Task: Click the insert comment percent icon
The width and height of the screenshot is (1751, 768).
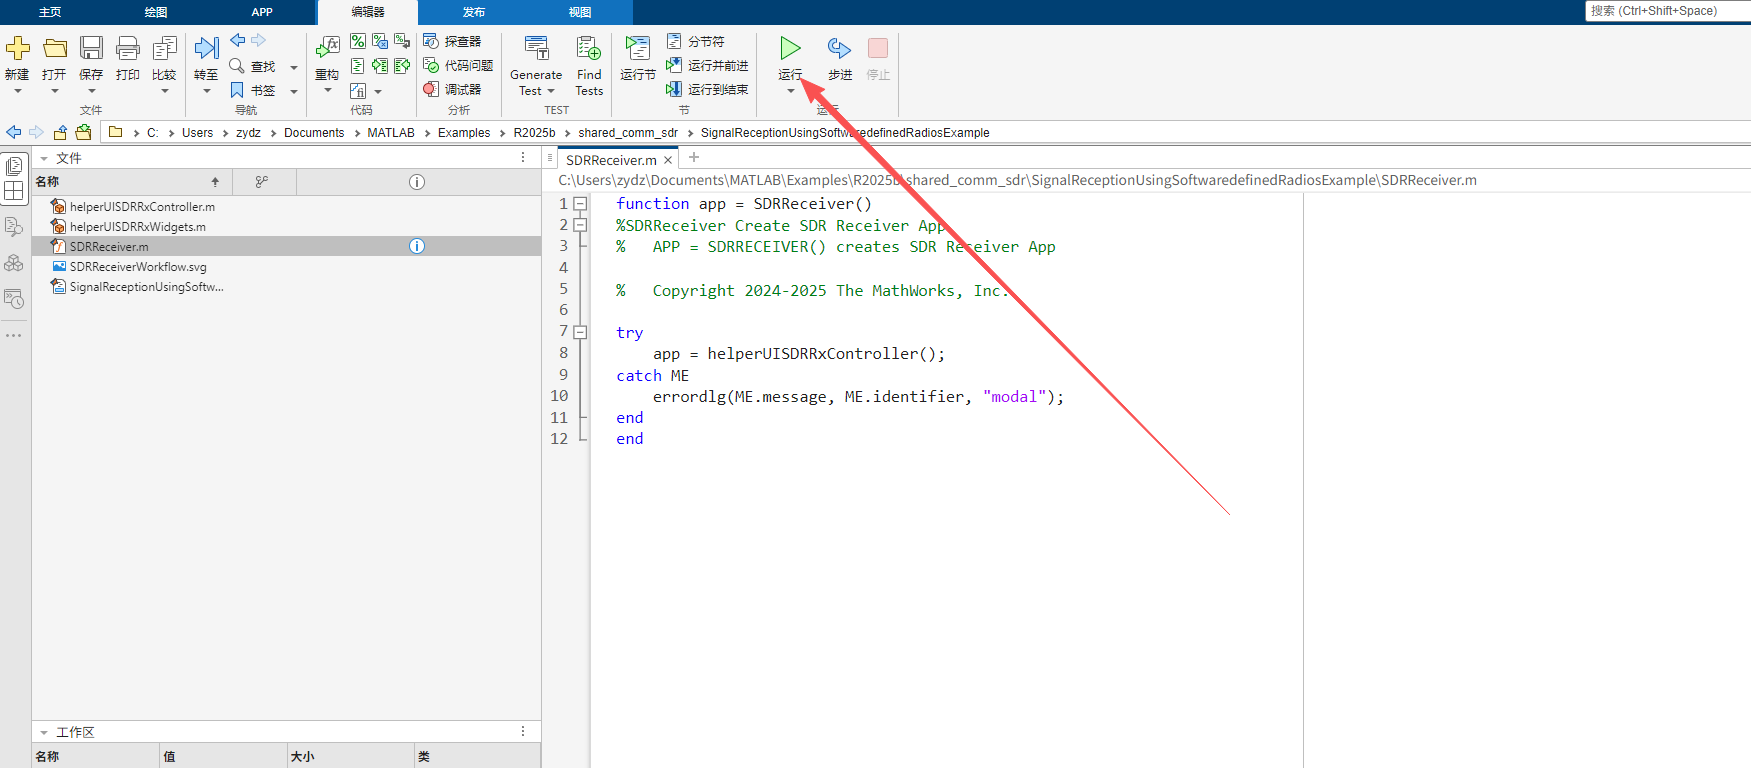Action: [357, 41]
